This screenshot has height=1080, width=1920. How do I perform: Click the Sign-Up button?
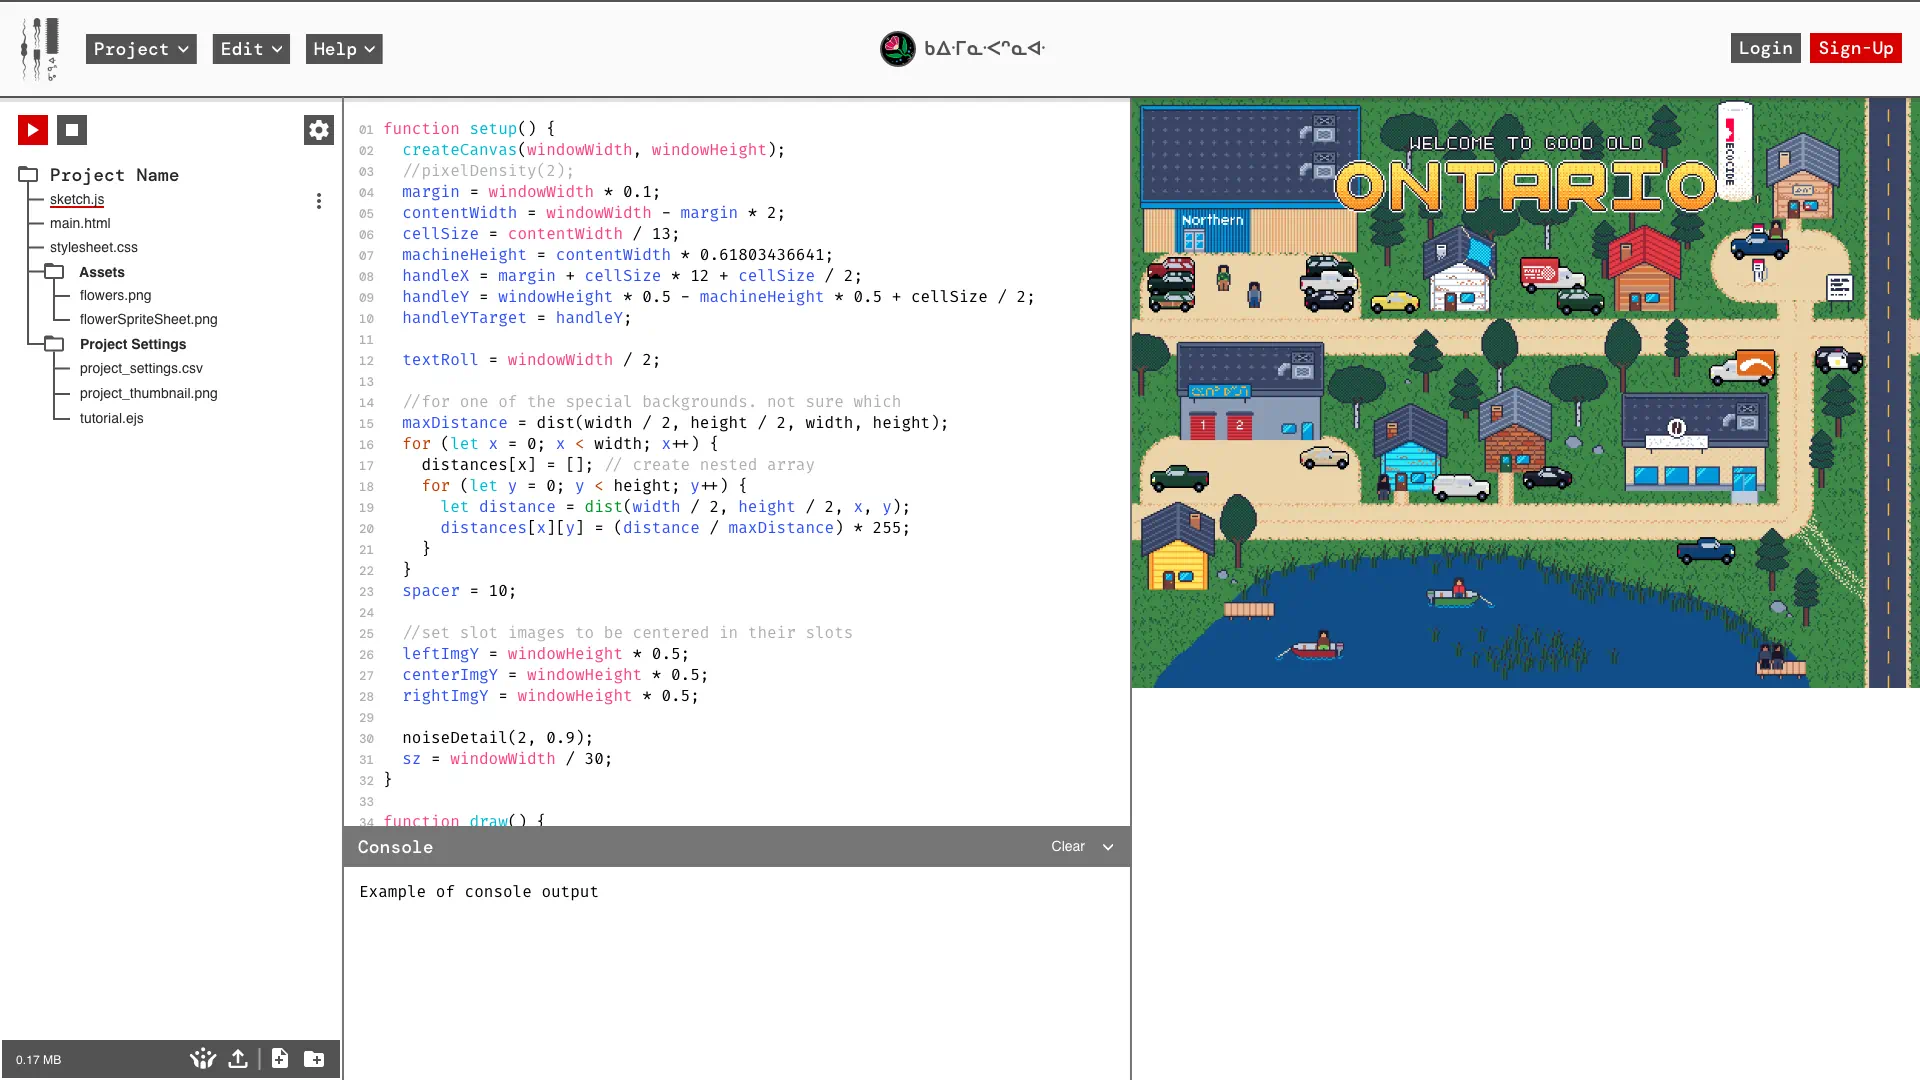pos(1855,48)
